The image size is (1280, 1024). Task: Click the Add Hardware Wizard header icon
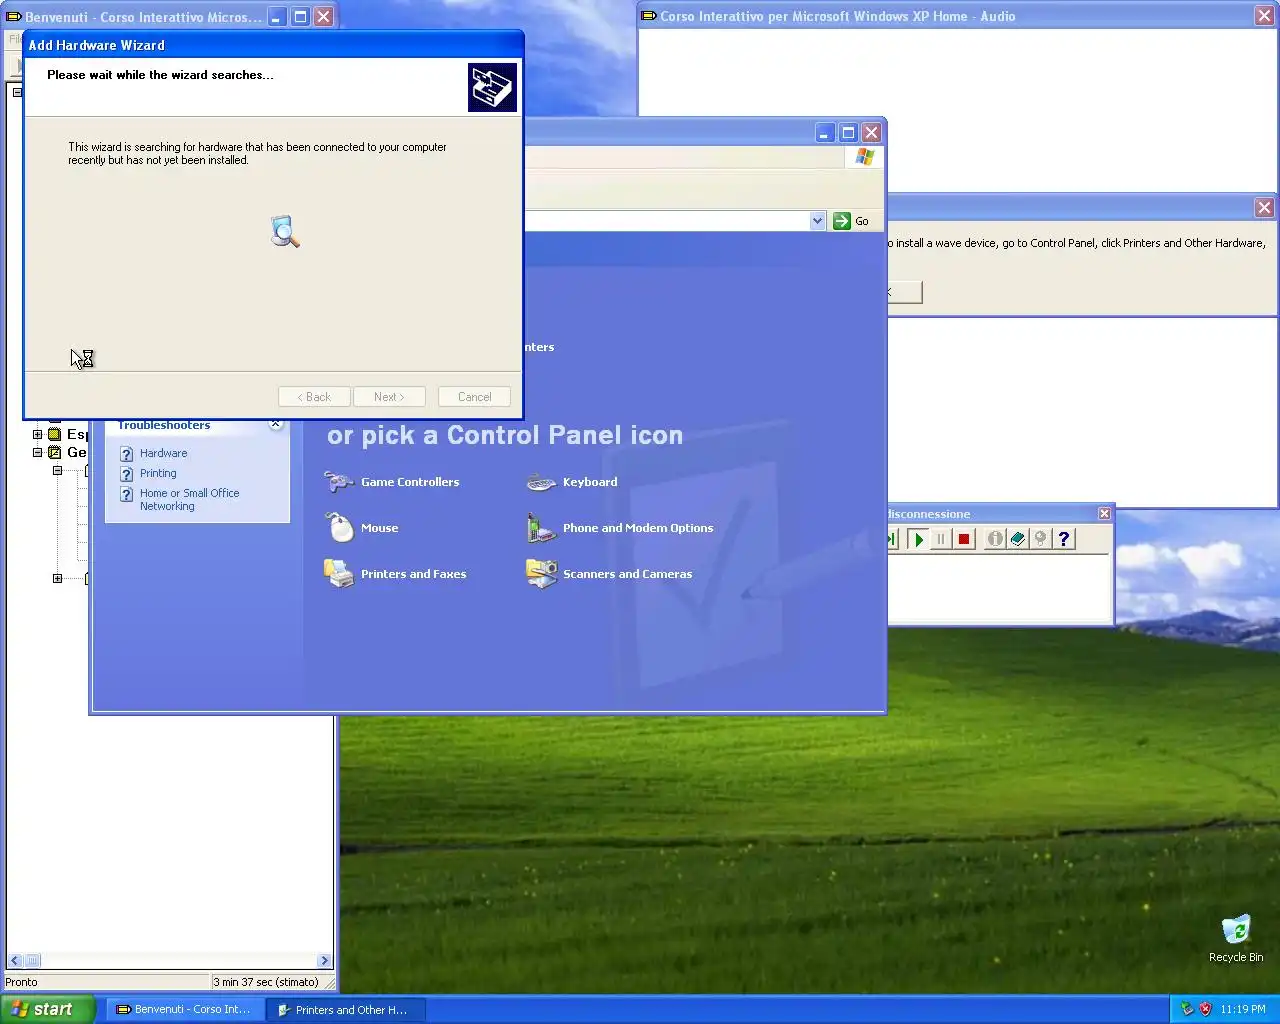pos(492,87)
